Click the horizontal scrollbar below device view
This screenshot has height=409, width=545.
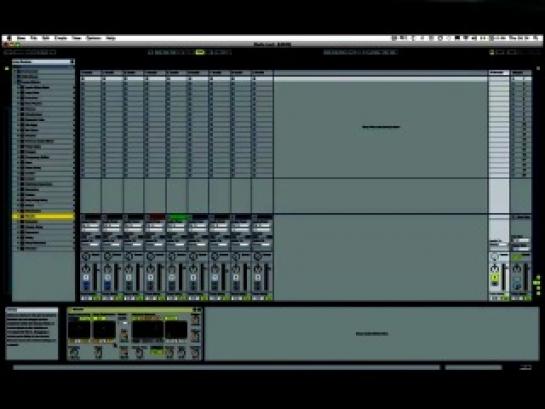(x=226, y=367)
